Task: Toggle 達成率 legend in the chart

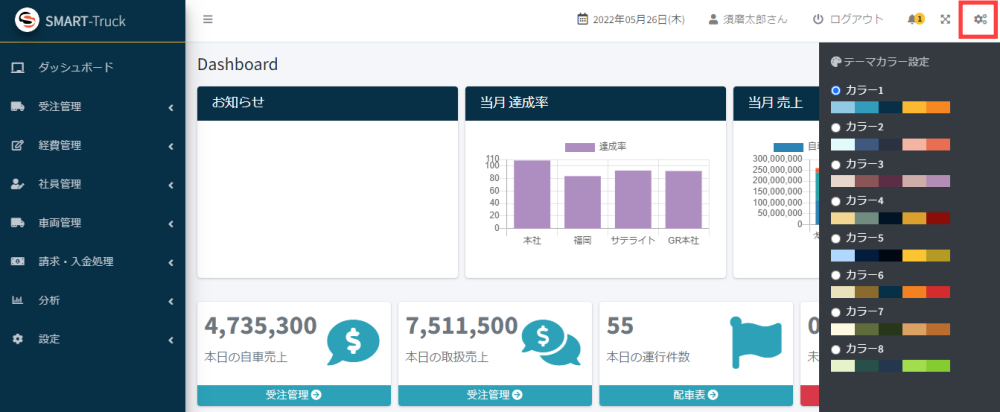Action: click(x=595, y=147)
